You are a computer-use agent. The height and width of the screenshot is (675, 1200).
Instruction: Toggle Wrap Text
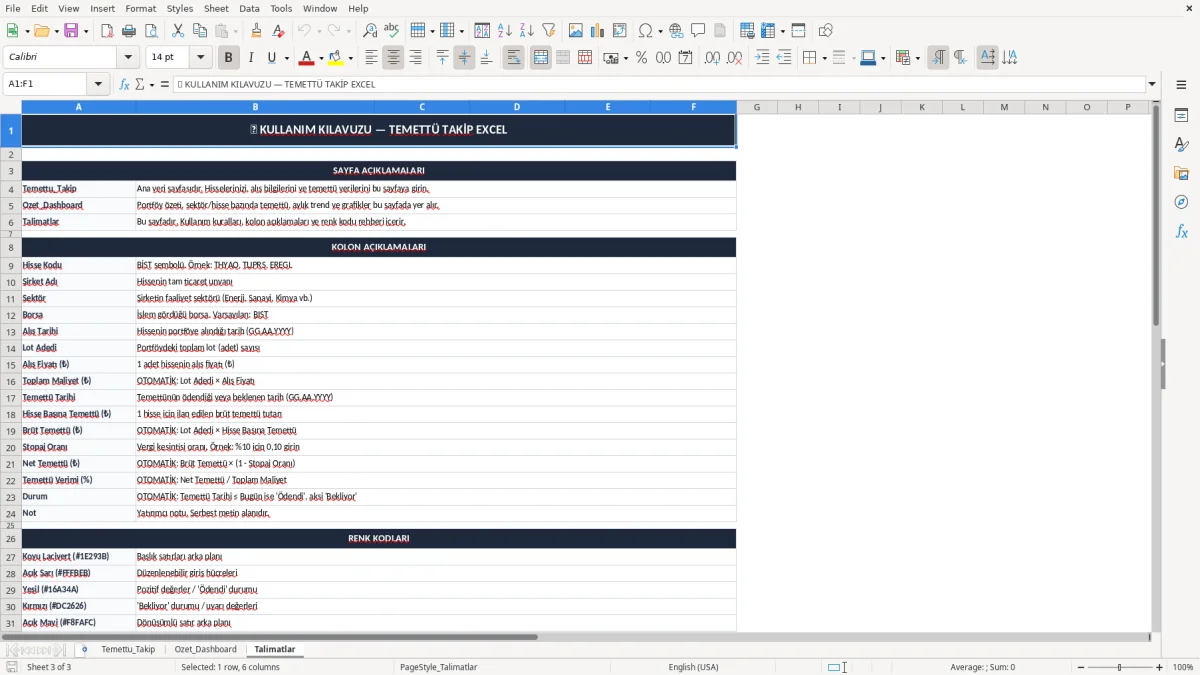click(x=513, y=58)
